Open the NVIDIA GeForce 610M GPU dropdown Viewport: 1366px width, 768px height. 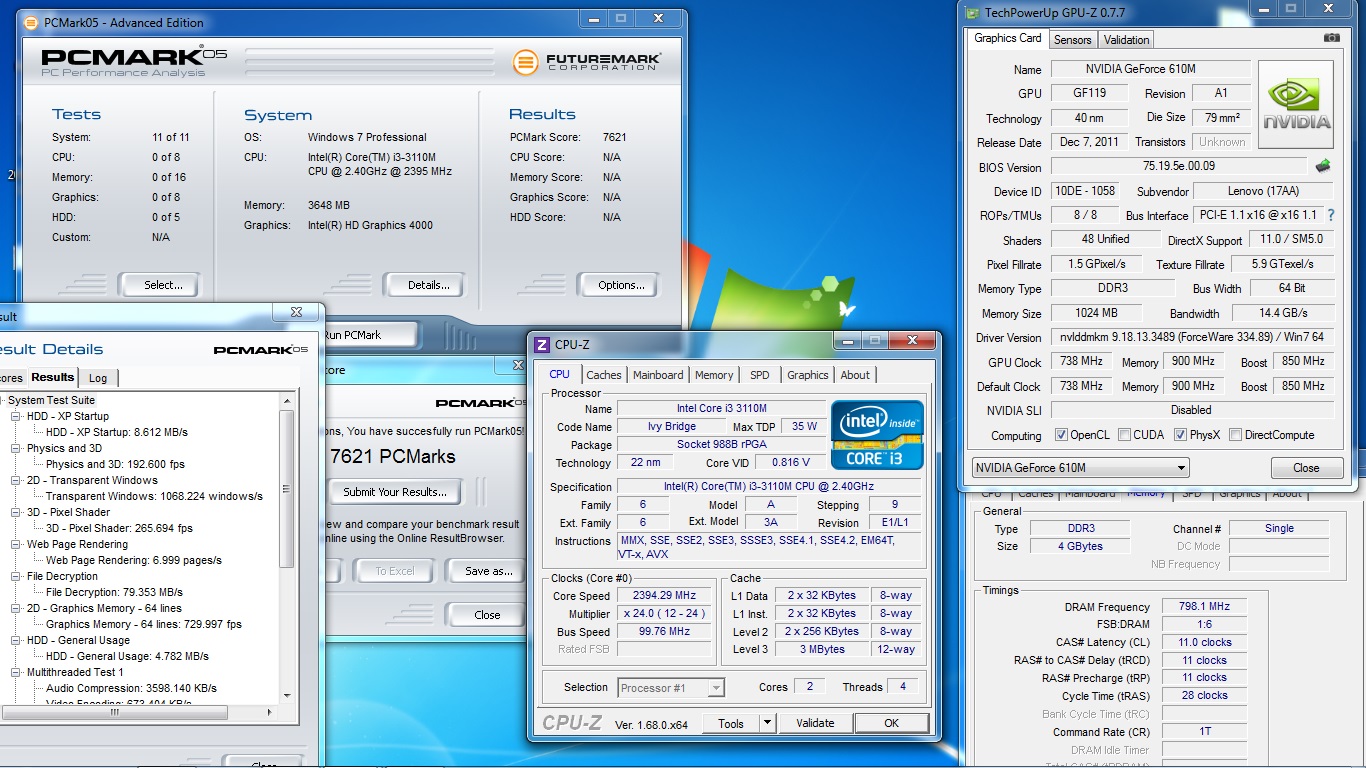tap(1080, 468)
